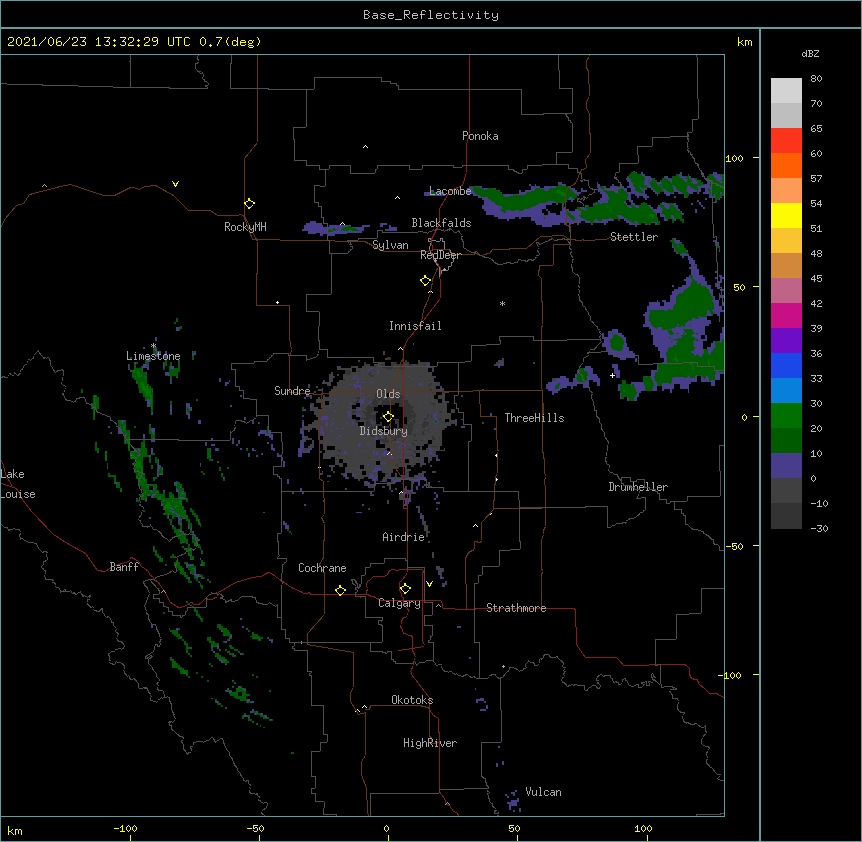Image resolution: width=862 pixels, height=842 pixels.
Task: Click the Airdrie label
Action: [x=404, y=537]
